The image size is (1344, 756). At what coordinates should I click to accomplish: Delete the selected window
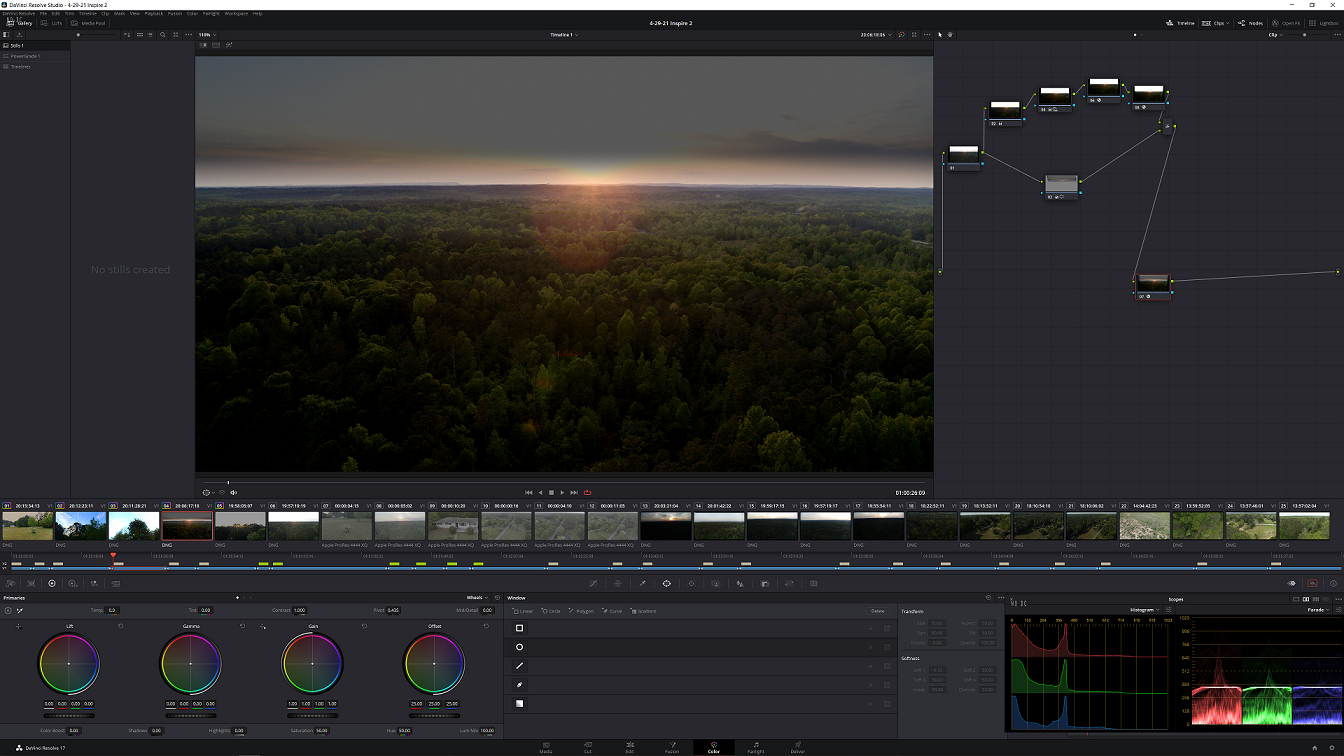click(x=878, y=611)
